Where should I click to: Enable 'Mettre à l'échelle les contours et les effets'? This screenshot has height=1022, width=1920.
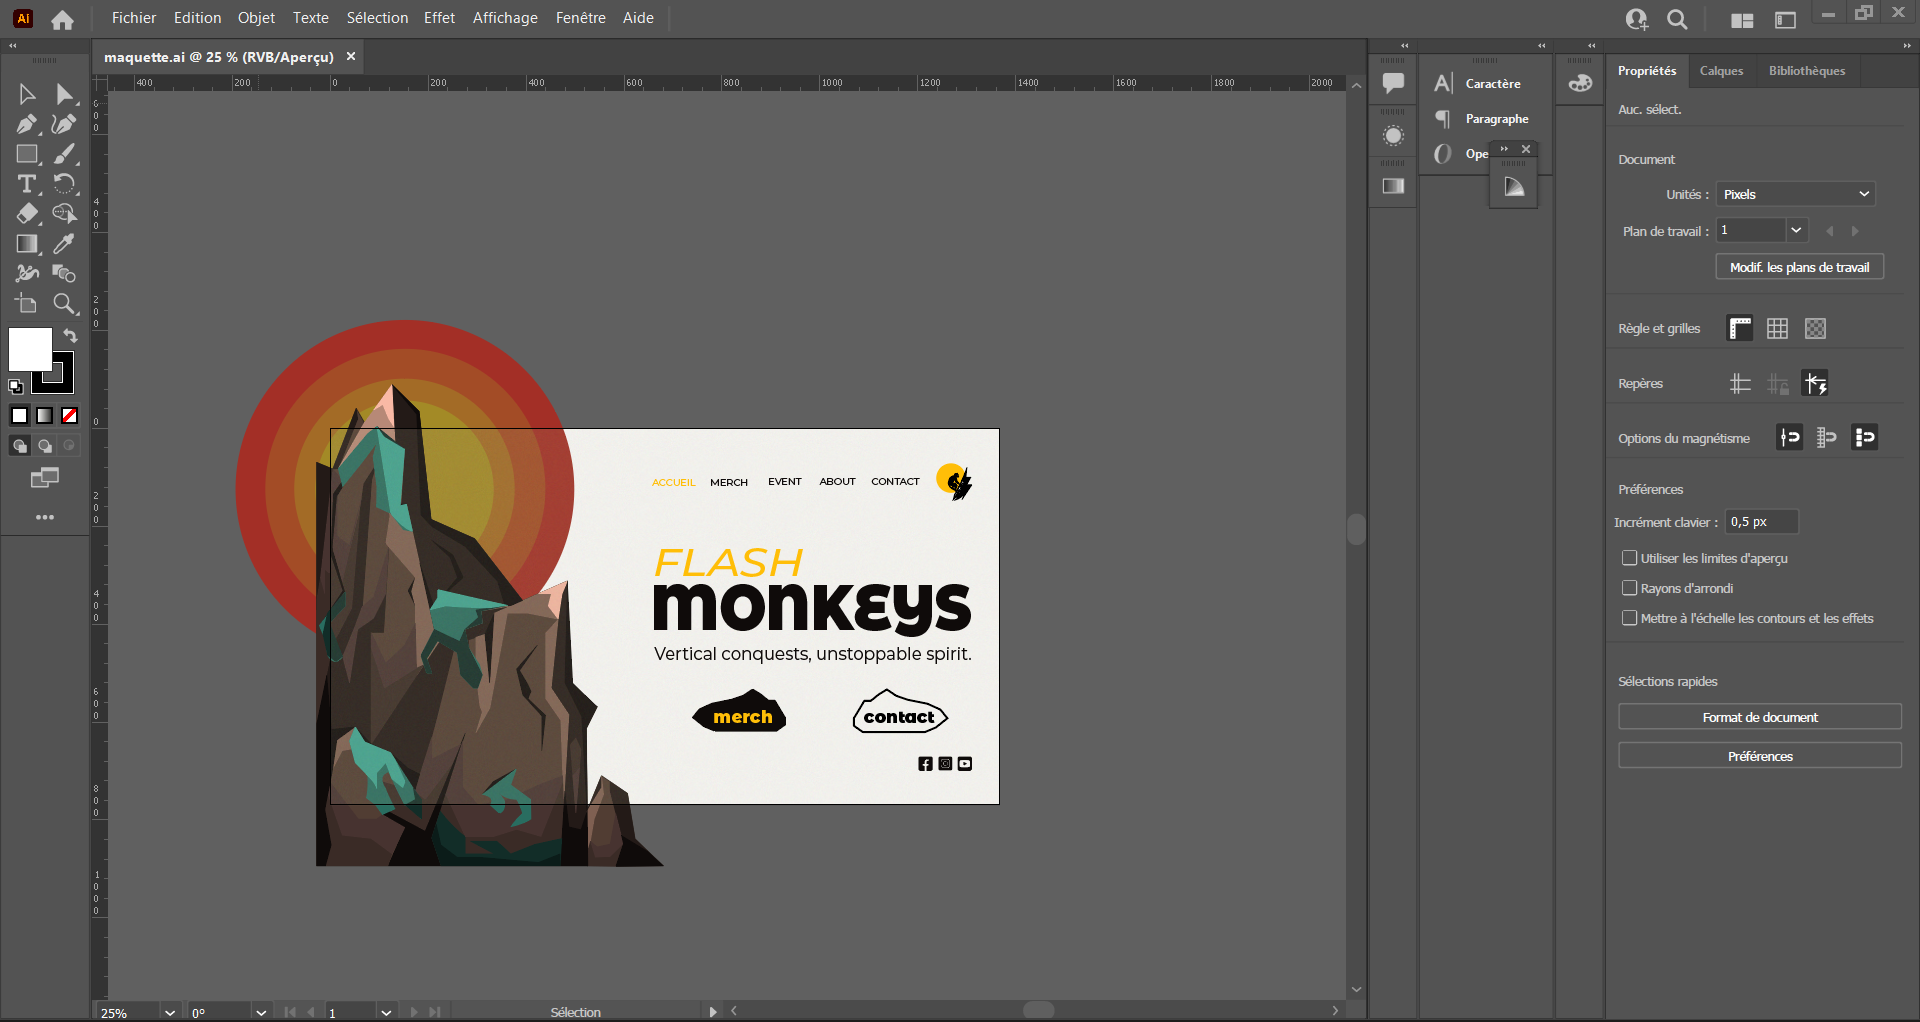coord(1630,618)
